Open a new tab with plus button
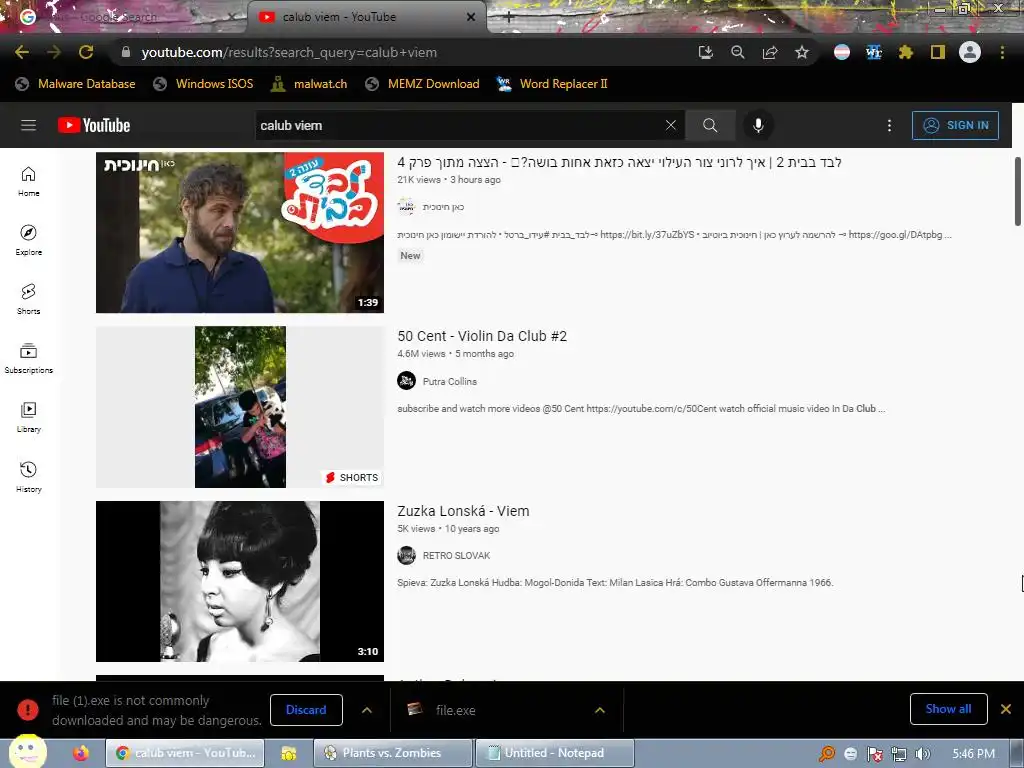Image resolution: width=1024 pixels, height=768 pixels. click(x=509, y=18)
